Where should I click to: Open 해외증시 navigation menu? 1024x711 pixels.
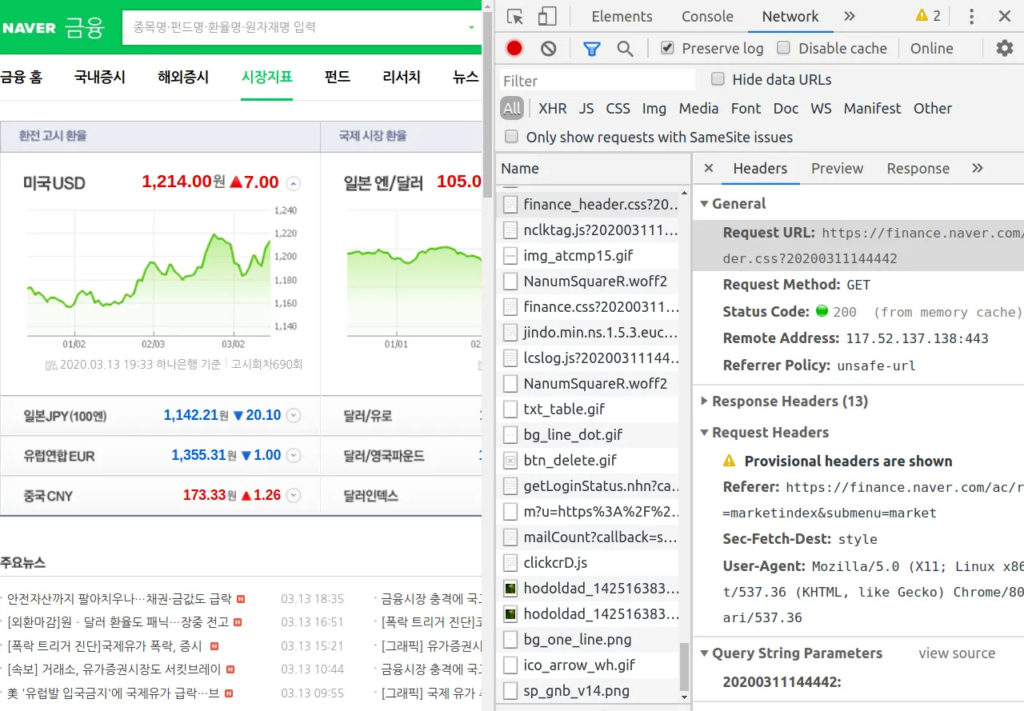184,77
